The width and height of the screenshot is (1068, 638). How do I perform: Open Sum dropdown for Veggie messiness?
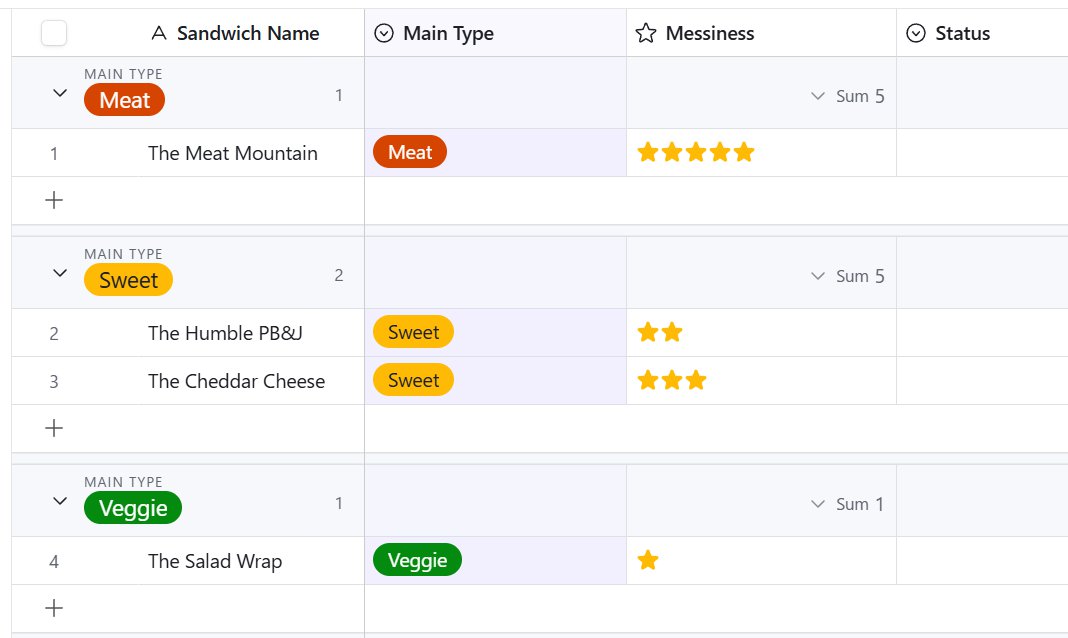coord(818,504)
